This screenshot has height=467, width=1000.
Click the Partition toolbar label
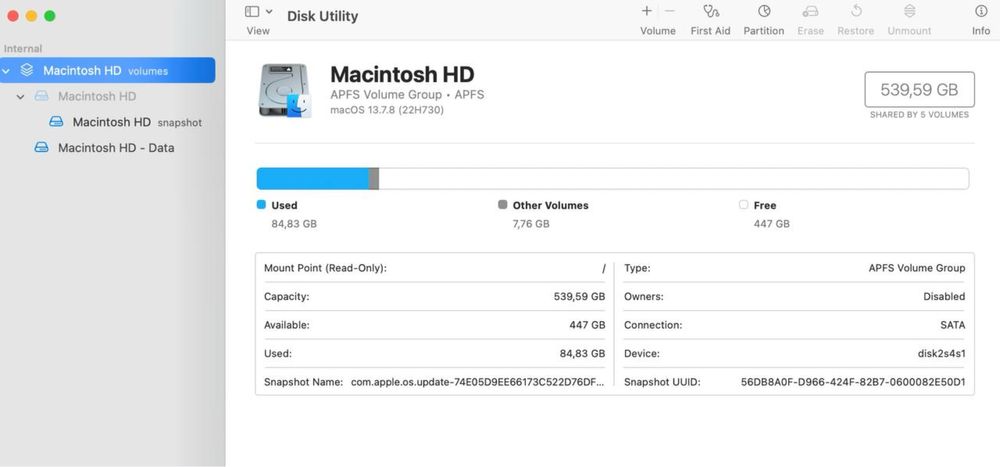pyautogui.click(x=764, y=31)
